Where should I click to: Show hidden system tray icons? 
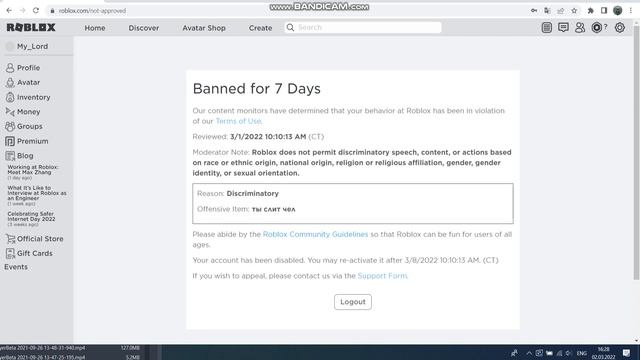point(529,353)
